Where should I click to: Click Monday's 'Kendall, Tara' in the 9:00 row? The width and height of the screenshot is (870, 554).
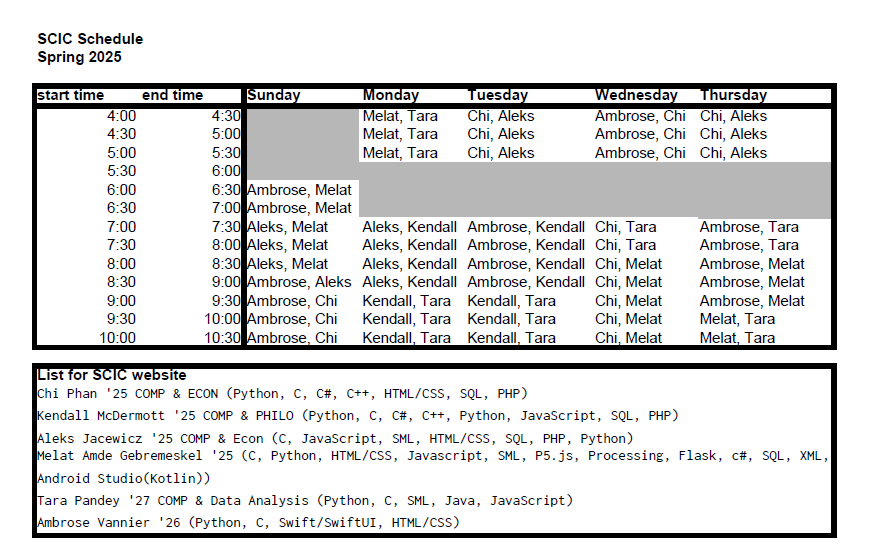tap(406, 301)
